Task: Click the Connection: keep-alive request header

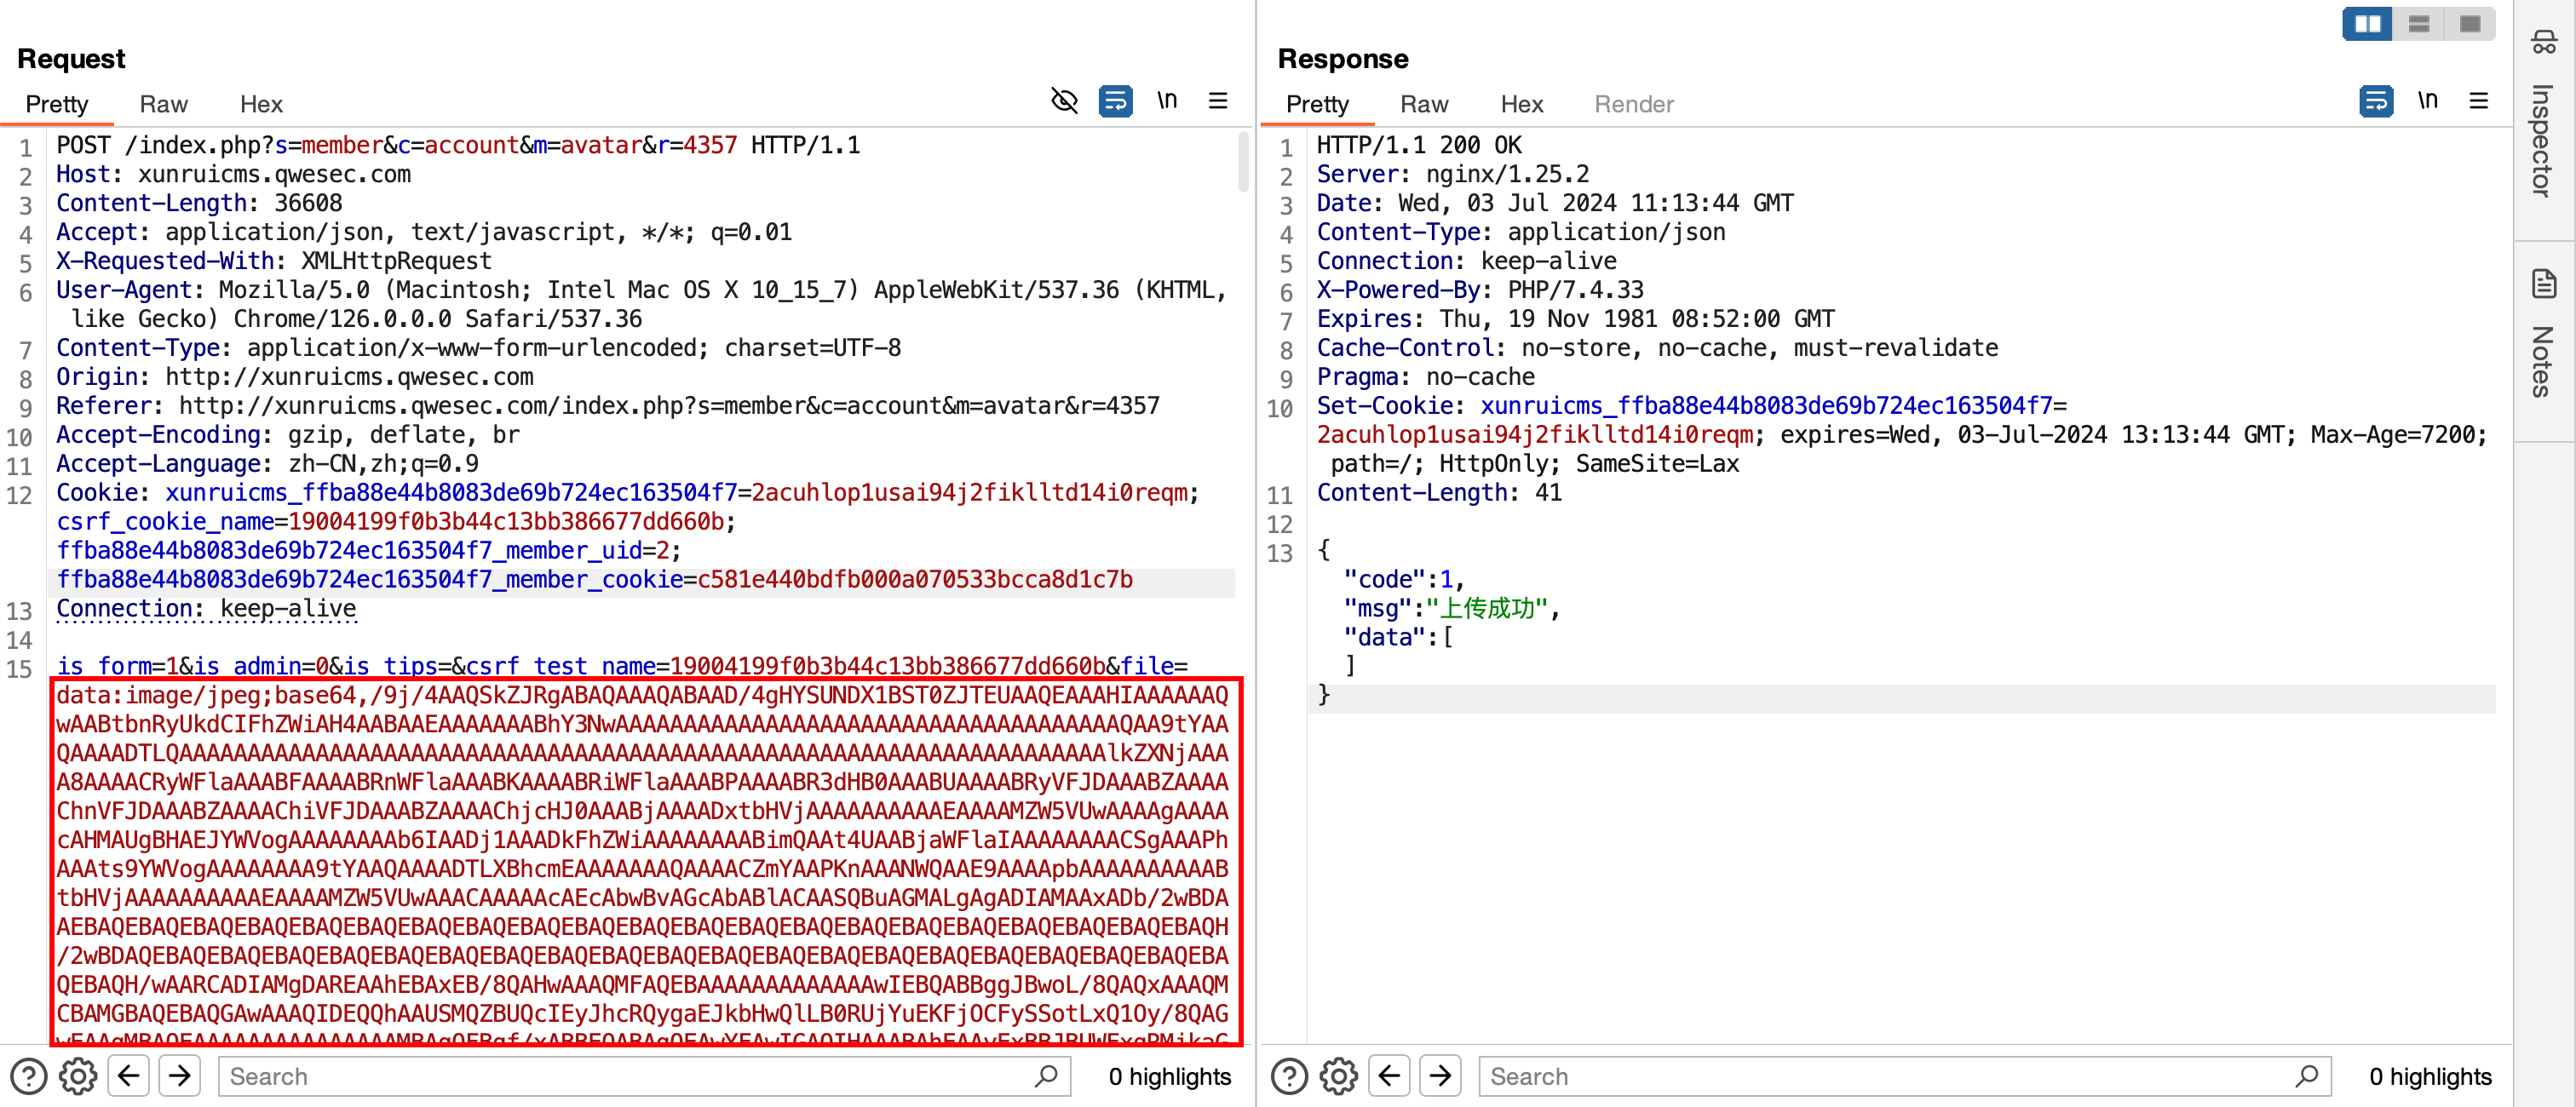Action: (x=206, y=610)
